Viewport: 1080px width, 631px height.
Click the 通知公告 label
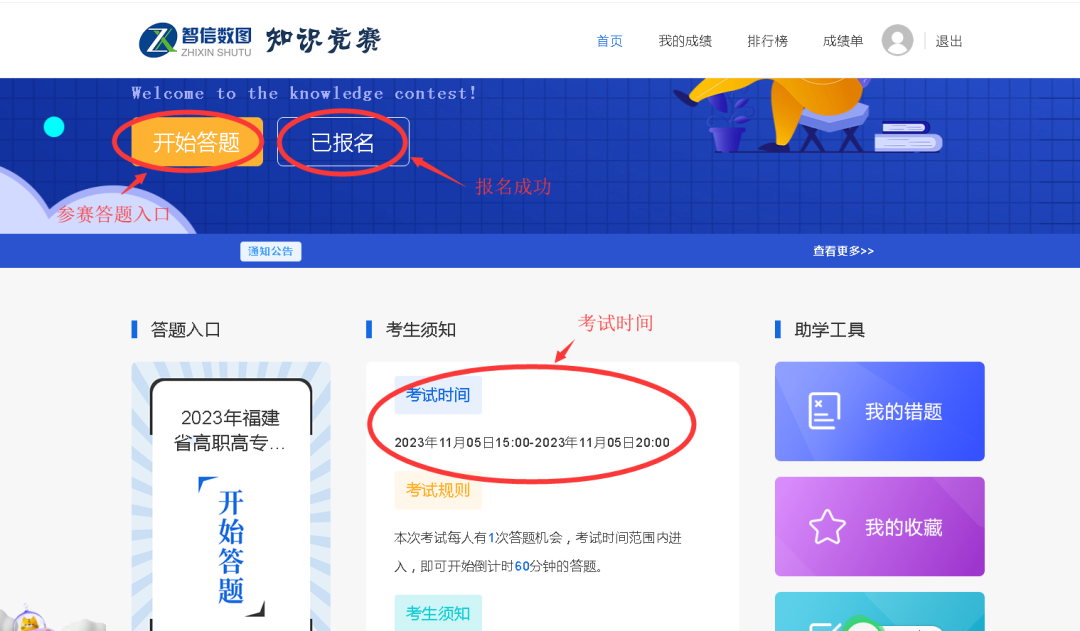click(x=271, y=251)
